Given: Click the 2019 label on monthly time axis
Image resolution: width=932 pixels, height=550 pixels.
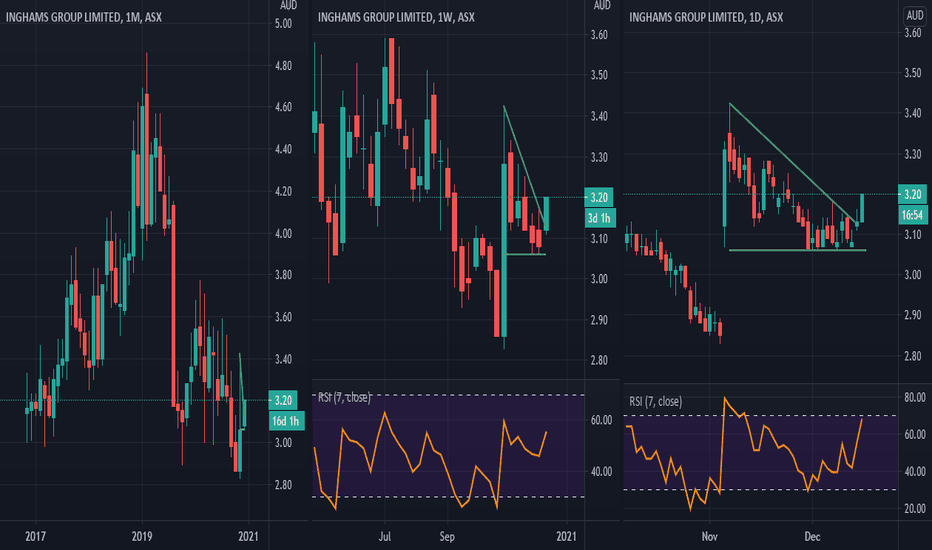Looking at the screenshot, I should [x=141, y=536].
